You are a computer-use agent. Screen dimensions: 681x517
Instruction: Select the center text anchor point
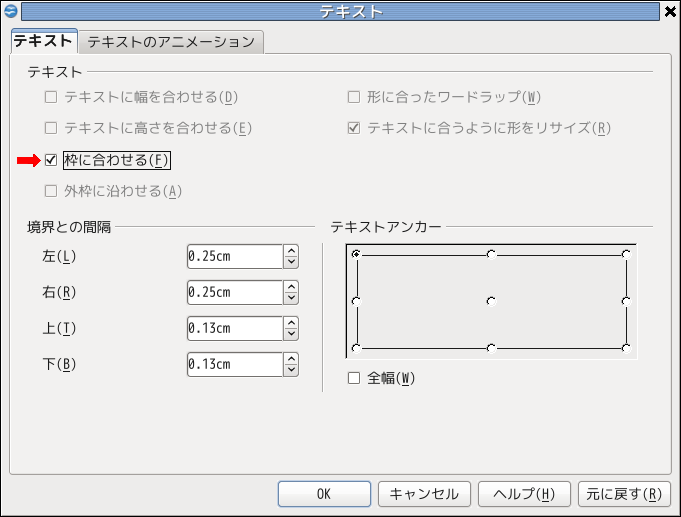click(x=491, y=300)
